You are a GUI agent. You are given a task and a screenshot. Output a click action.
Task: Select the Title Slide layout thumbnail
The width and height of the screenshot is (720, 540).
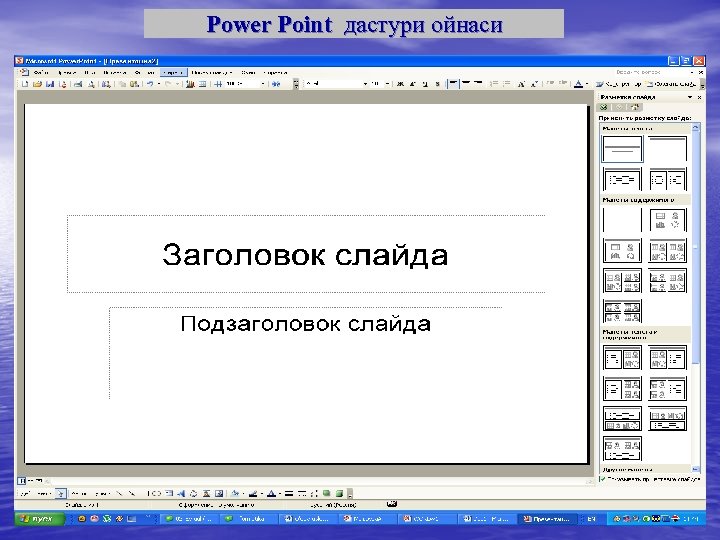click(622, 149)
